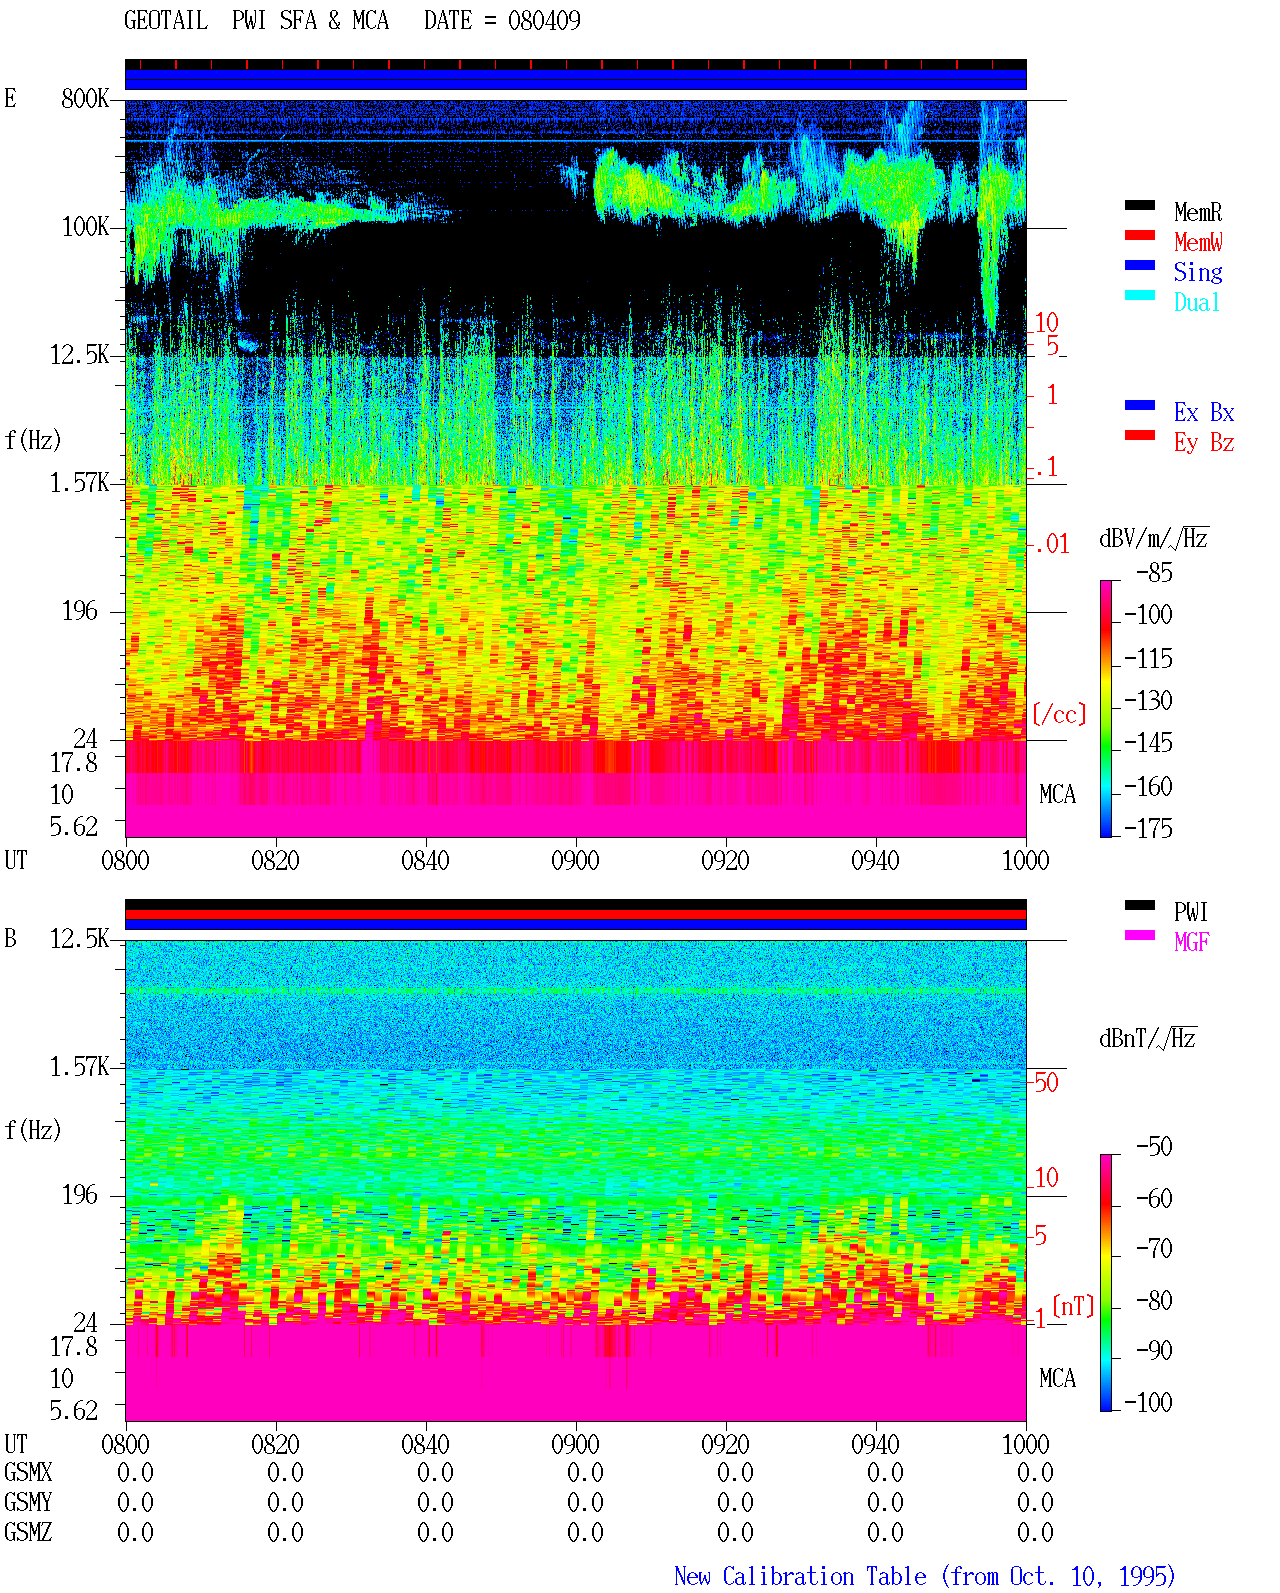Click the '0940' time label under B panel
The width and height of the screenshot is (1280, 1593).
click(875, 1444)
